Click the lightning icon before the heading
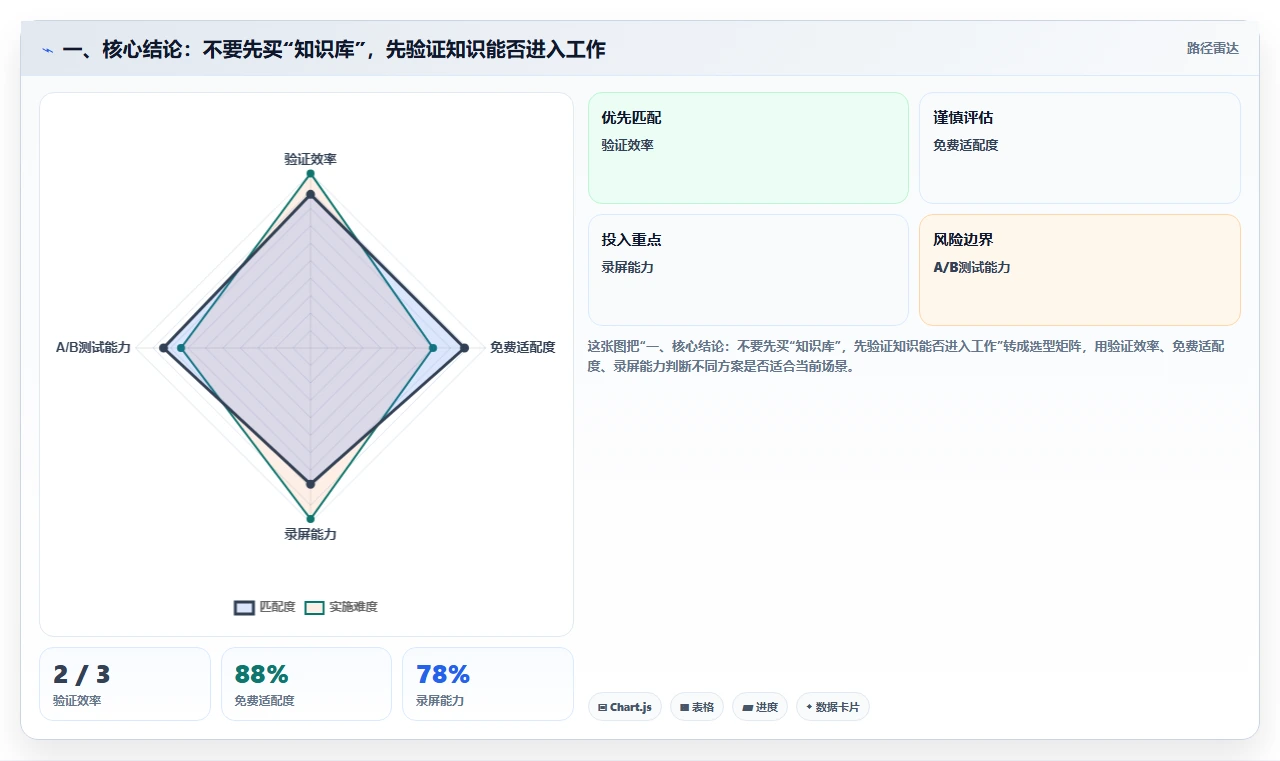The image size is (1280, 761). [48, 50]
